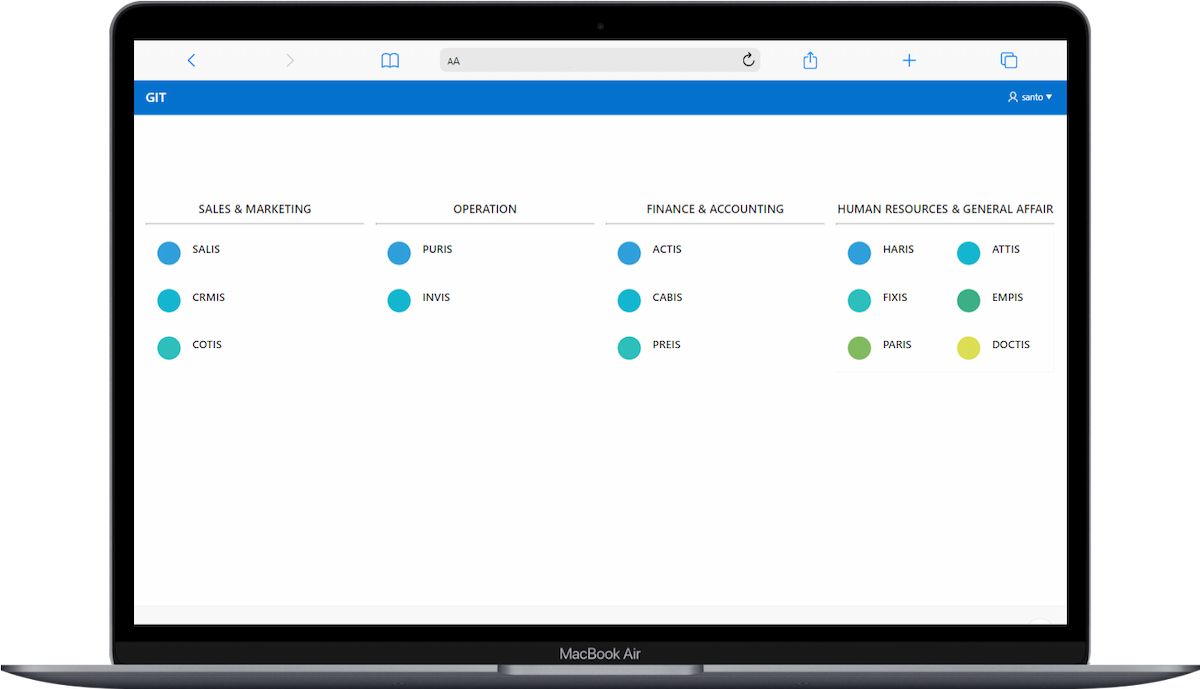Add a new tab with plus icon
Image resolution: width=1200 pixels, height=689 pixels.
coord(909,60)
